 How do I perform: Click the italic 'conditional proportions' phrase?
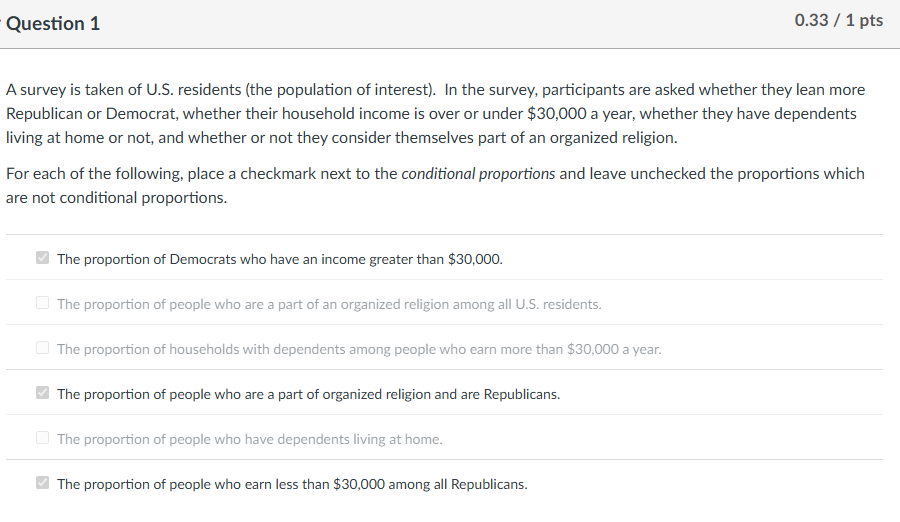(x=478, y=174)
